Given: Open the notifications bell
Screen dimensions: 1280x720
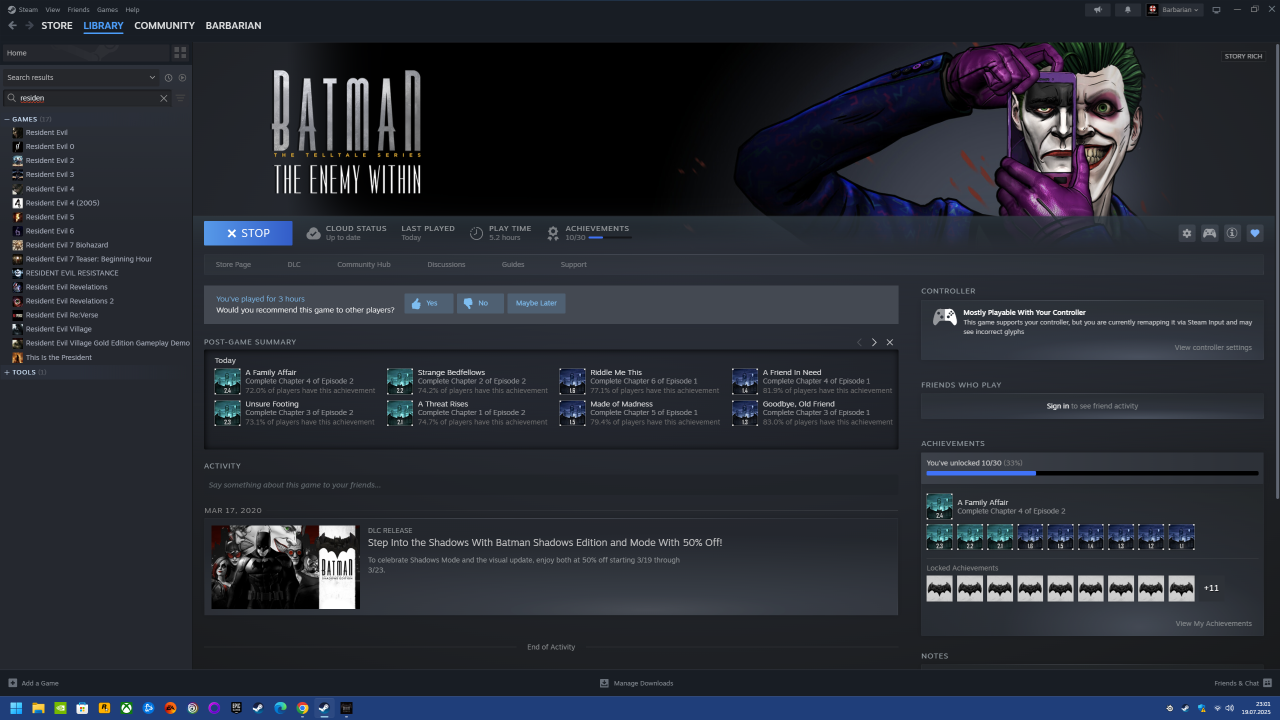Looking at the screenshot, I should pos(1128,10).
